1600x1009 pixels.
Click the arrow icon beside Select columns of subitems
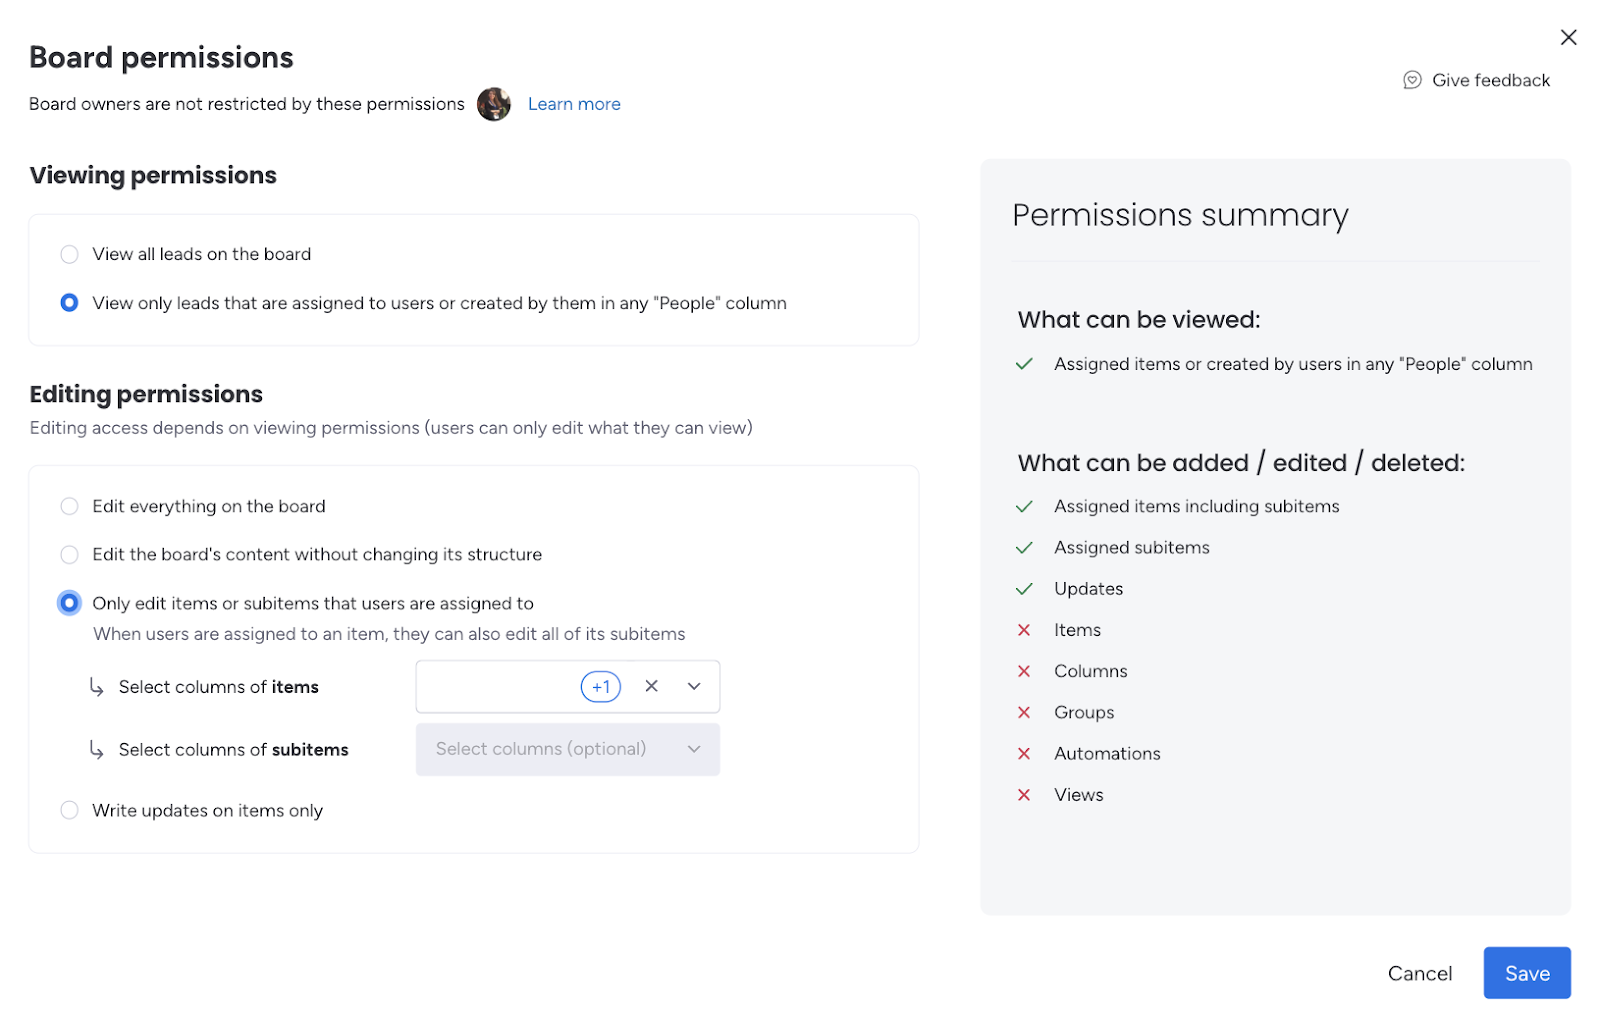(96, 749)
